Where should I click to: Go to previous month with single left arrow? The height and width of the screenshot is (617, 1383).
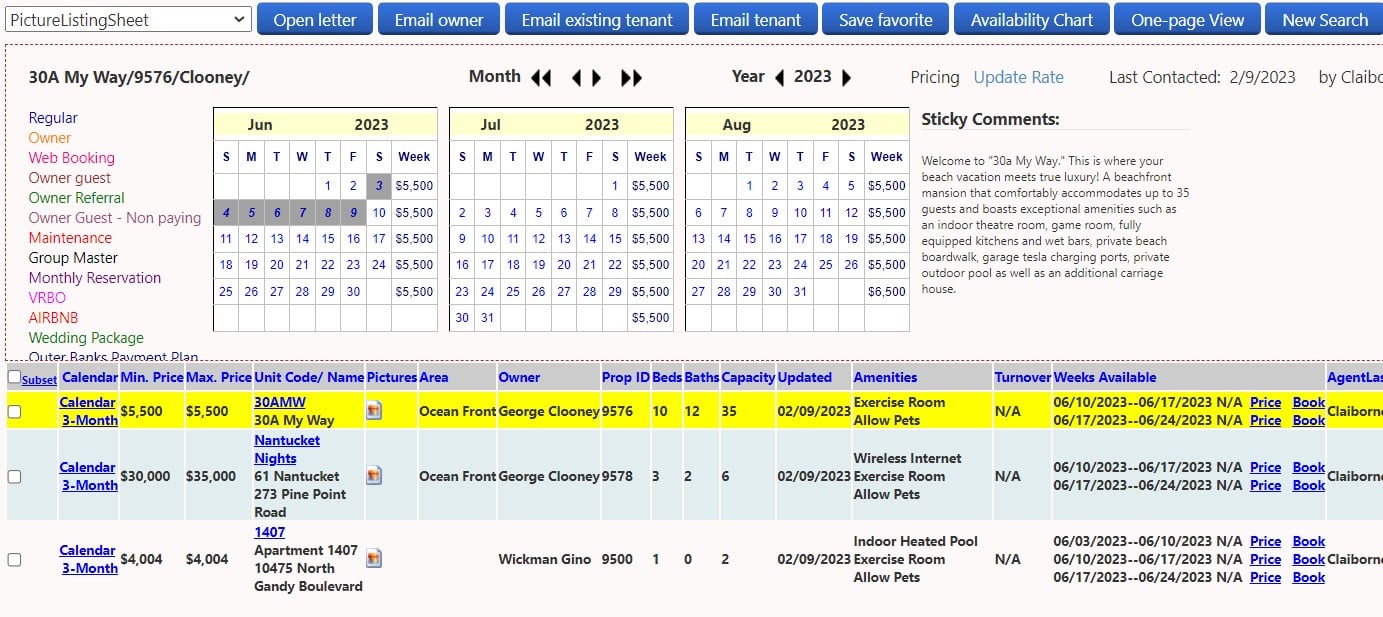pyautogui.click(x=576, y=78)
